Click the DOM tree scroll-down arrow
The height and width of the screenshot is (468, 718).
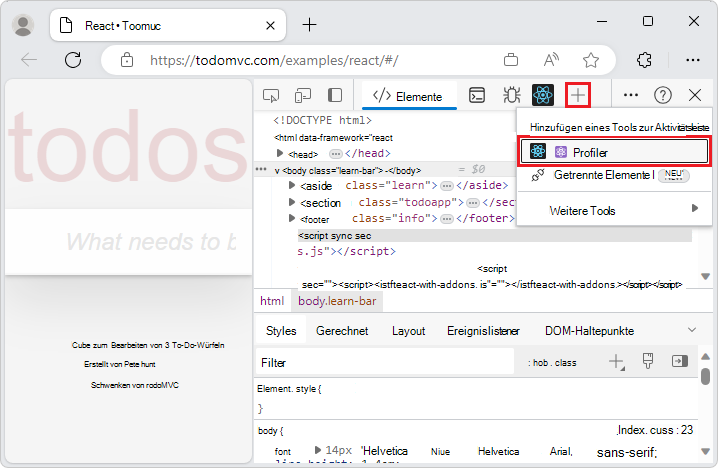point(706,276)
